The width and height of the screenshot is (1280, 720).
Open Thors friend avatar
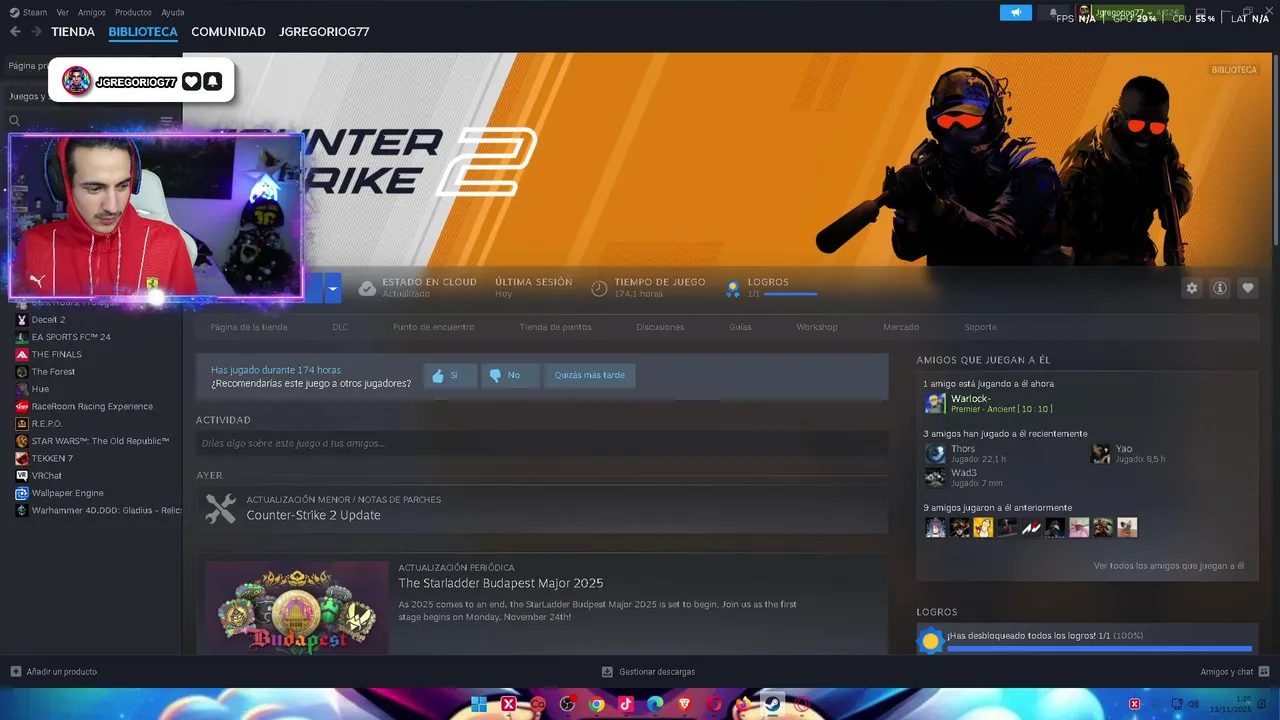click(935, 454)
